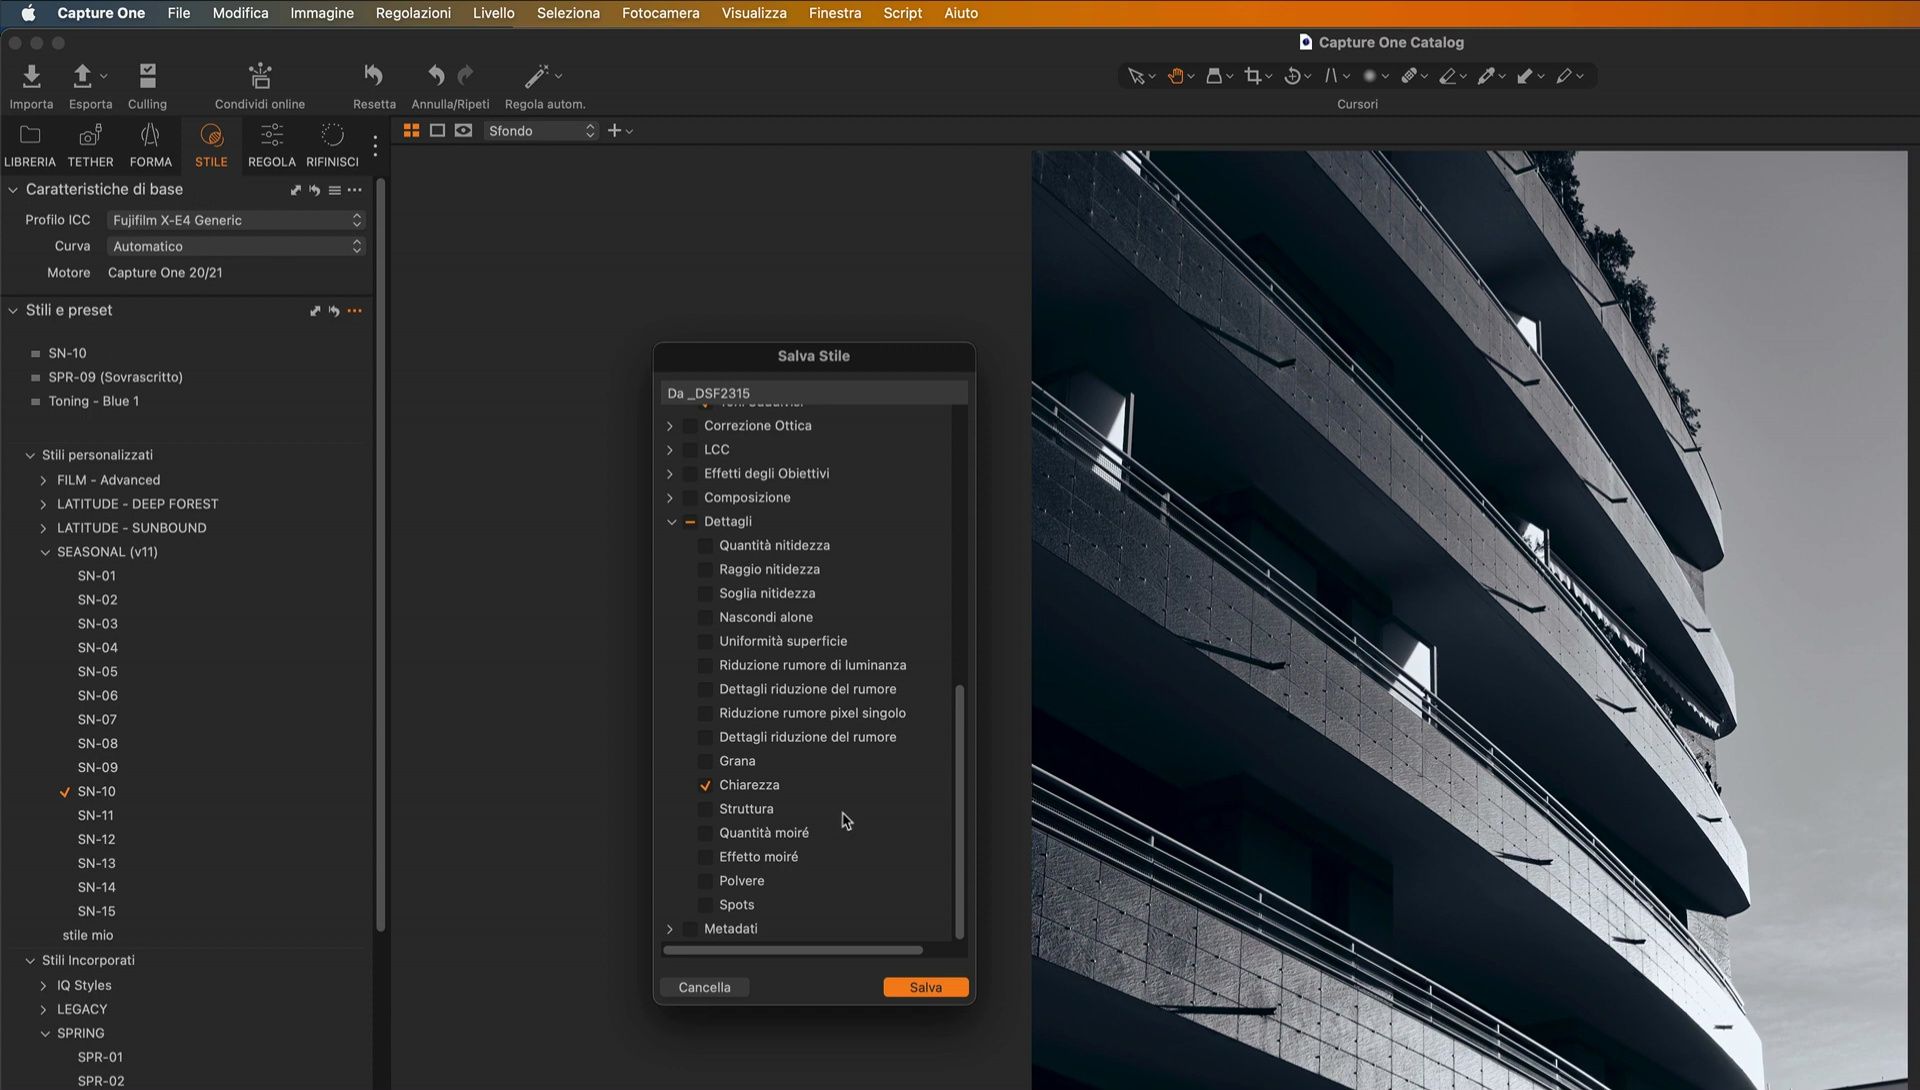The height and width of the screenshot is (1090, 1920).
Task: Collapse the Dettagli group
Action: [x=671, y=521]
